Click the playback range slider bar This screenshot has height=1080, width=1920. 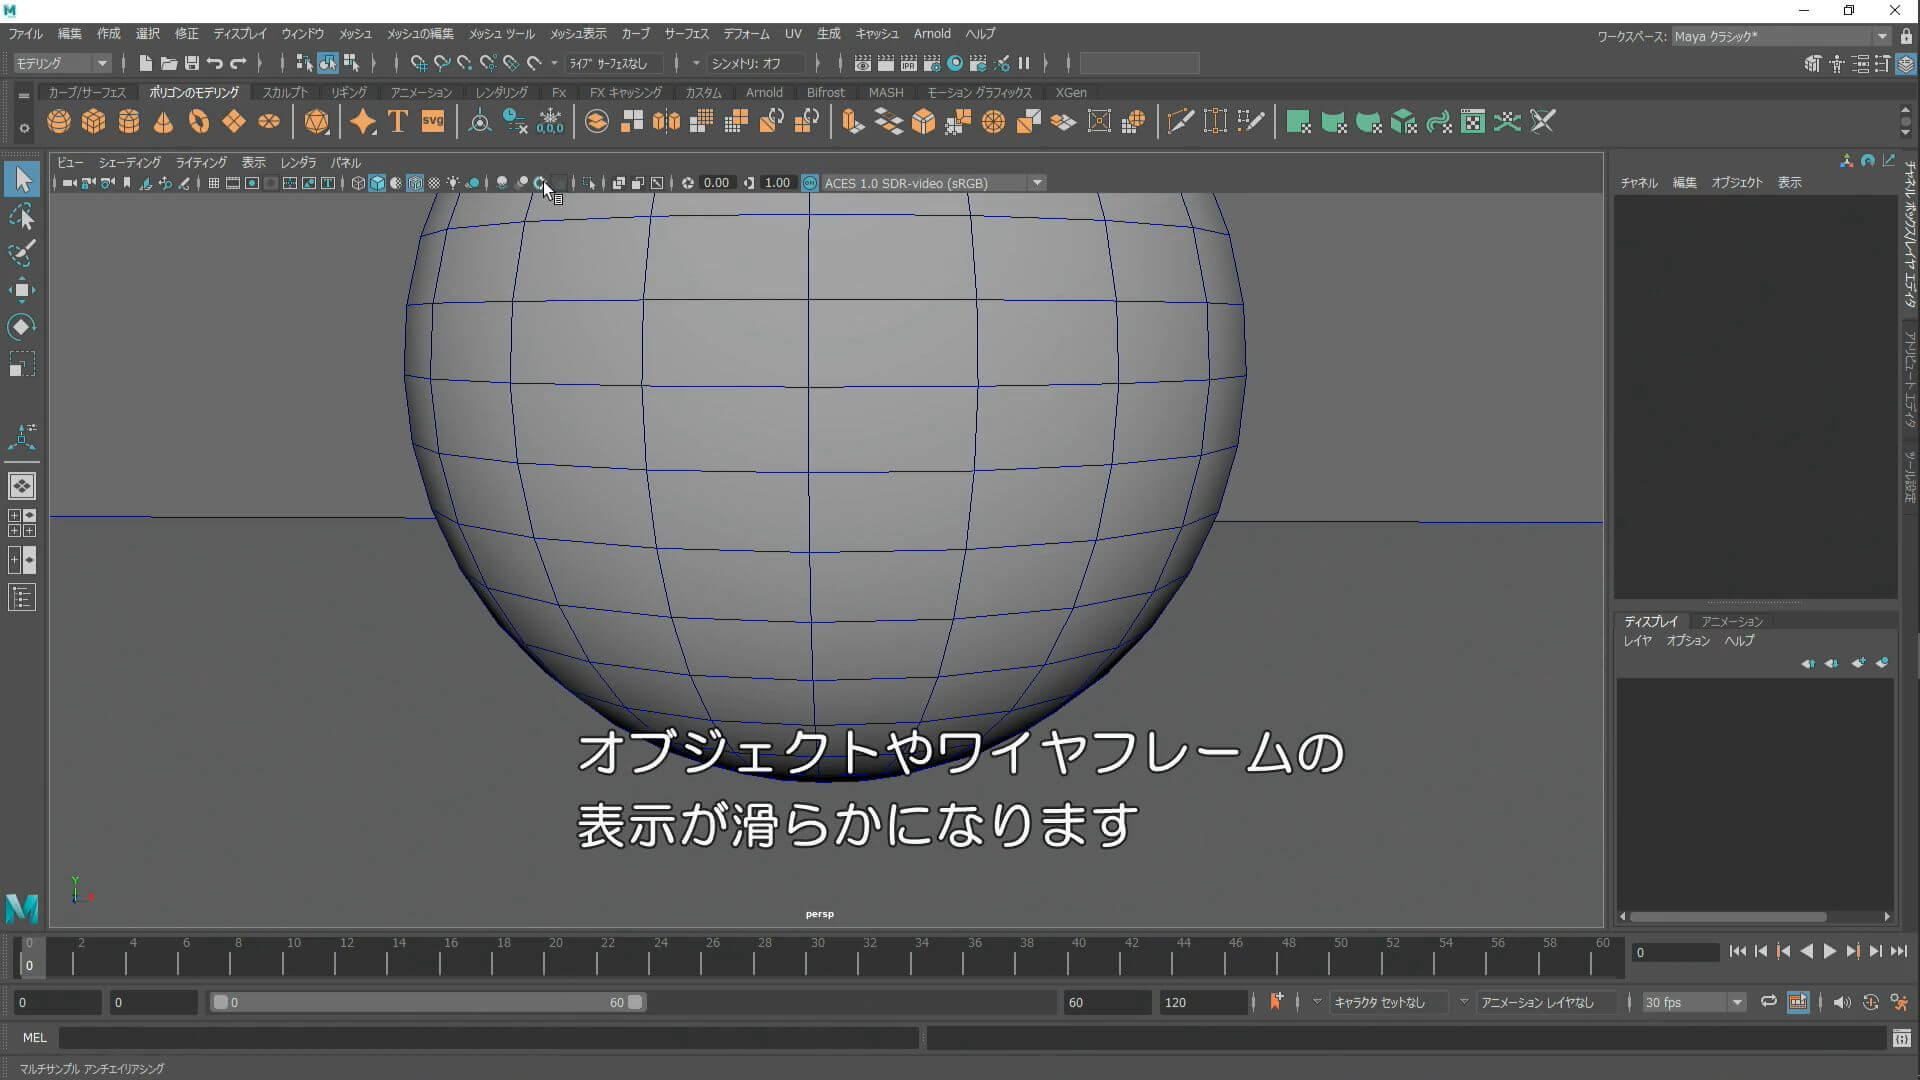point(428,1002)
